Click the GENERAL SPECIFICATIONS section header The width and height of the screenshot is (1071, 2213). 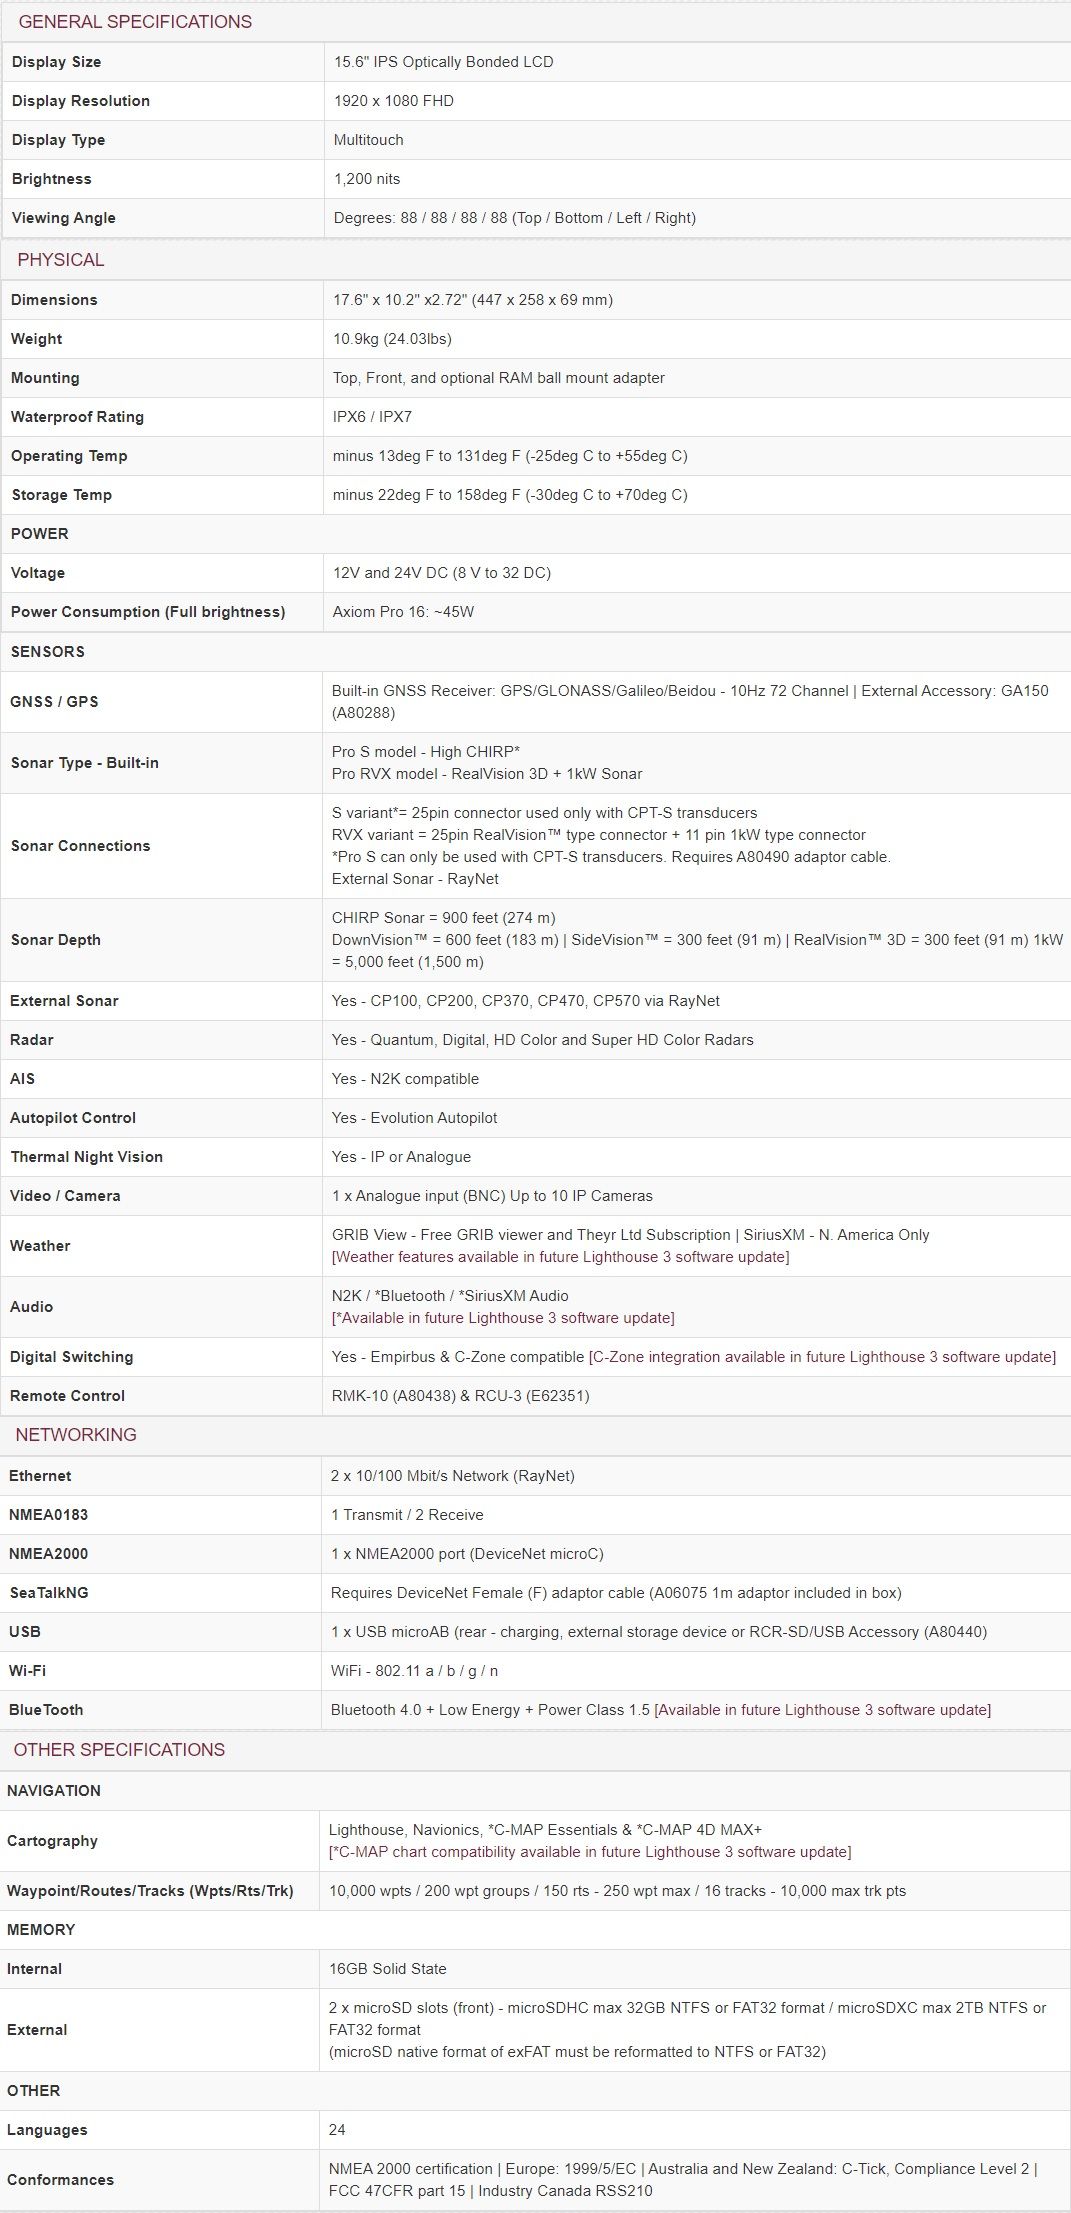pos(135,22)
